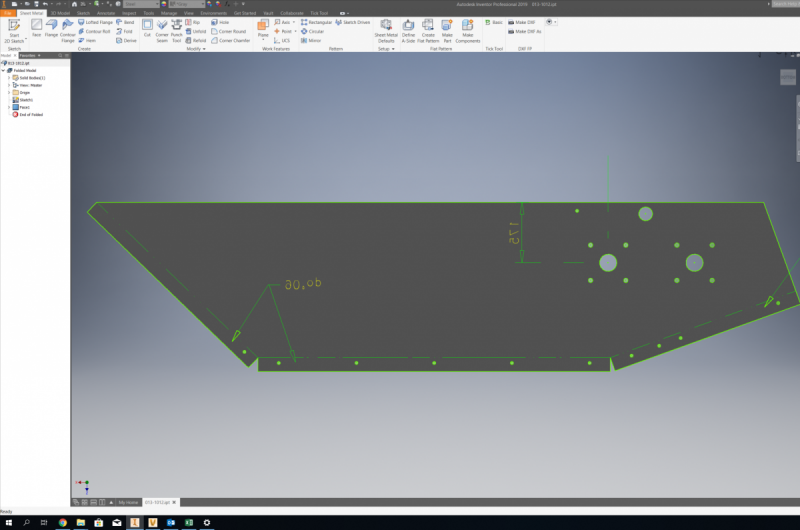Open the Windows Start menu
Image resolution: width=800 pixels, height=530 pixels.
point(9,522)
